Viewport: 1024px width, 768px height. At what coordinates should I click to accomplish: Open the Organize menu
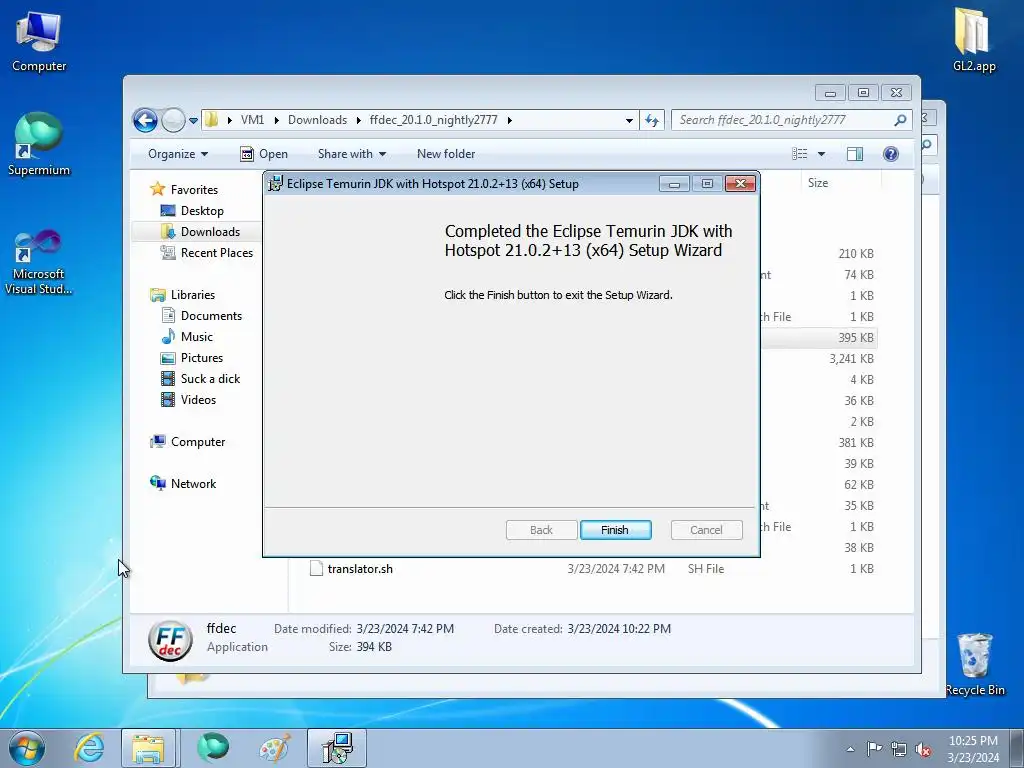[x=178, y=154]
